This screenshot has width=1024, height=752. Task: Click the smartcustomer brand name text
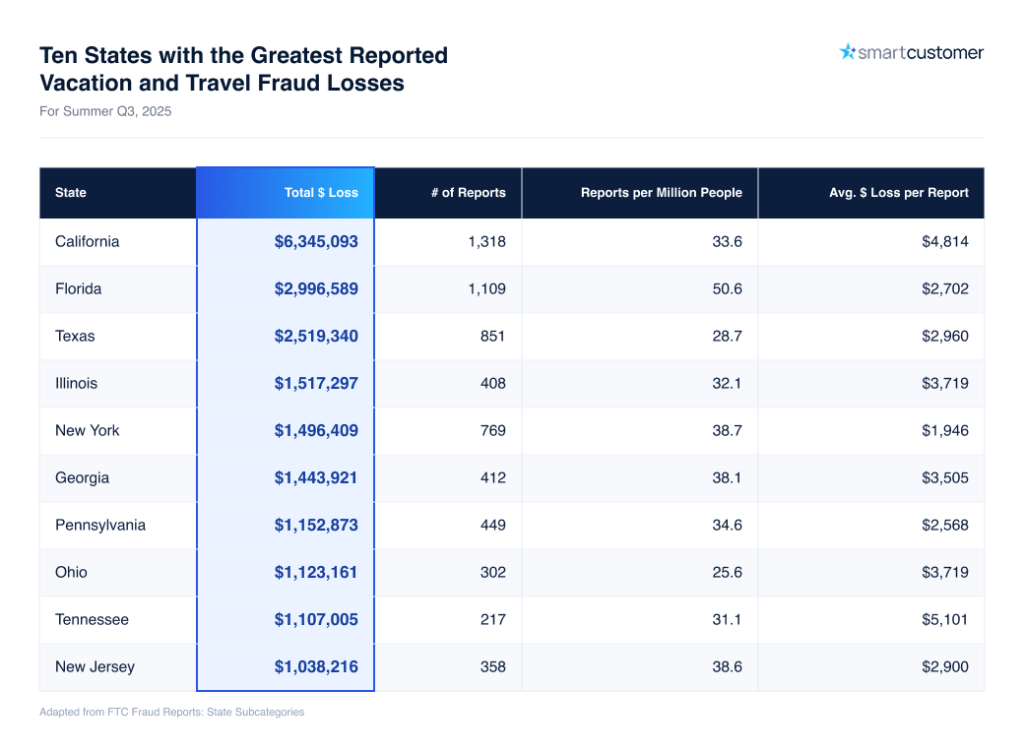pos(920,53)
